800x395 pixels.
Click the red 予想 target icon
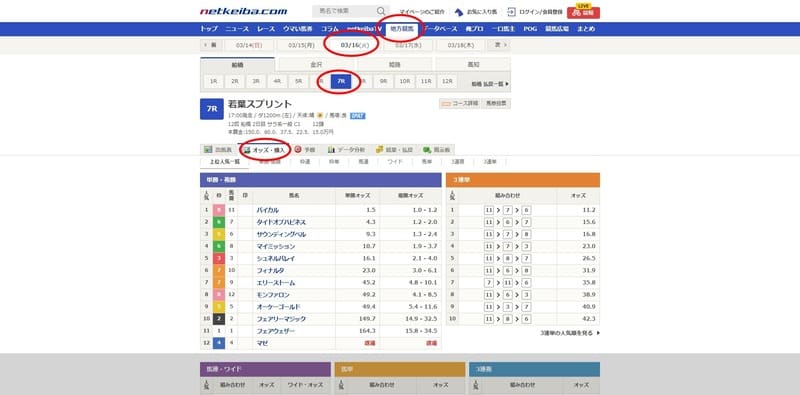tap(298, 150)
